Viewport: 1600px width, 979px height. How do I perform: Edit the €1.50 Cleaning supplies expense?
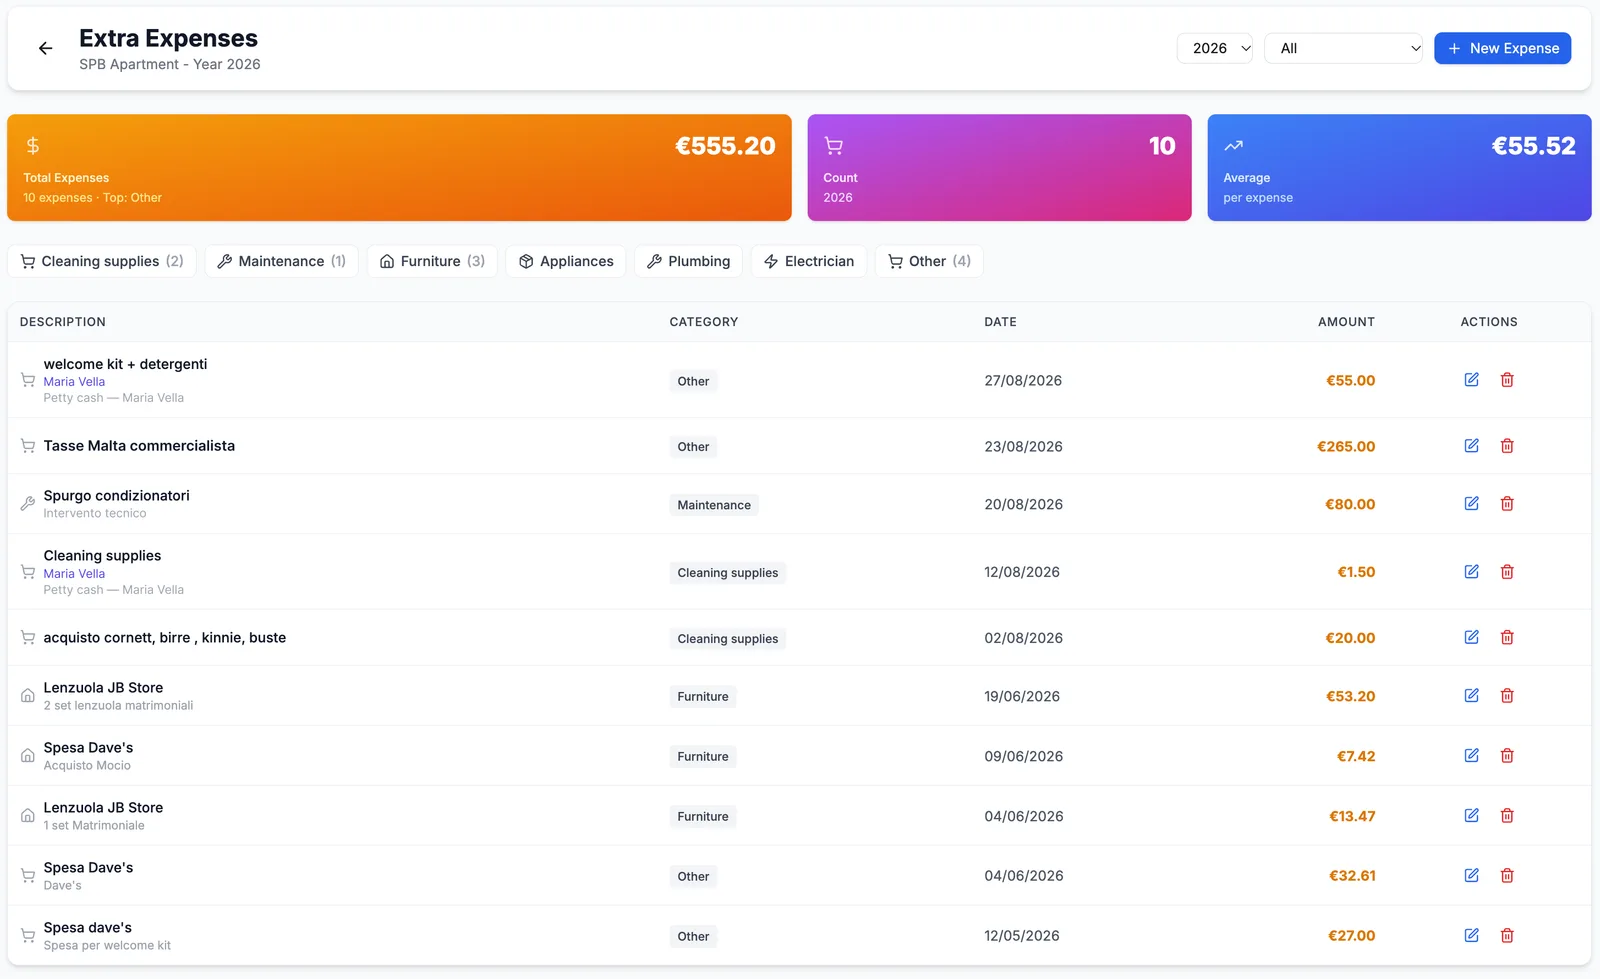pyautogui.click(x=1471, y=572)
